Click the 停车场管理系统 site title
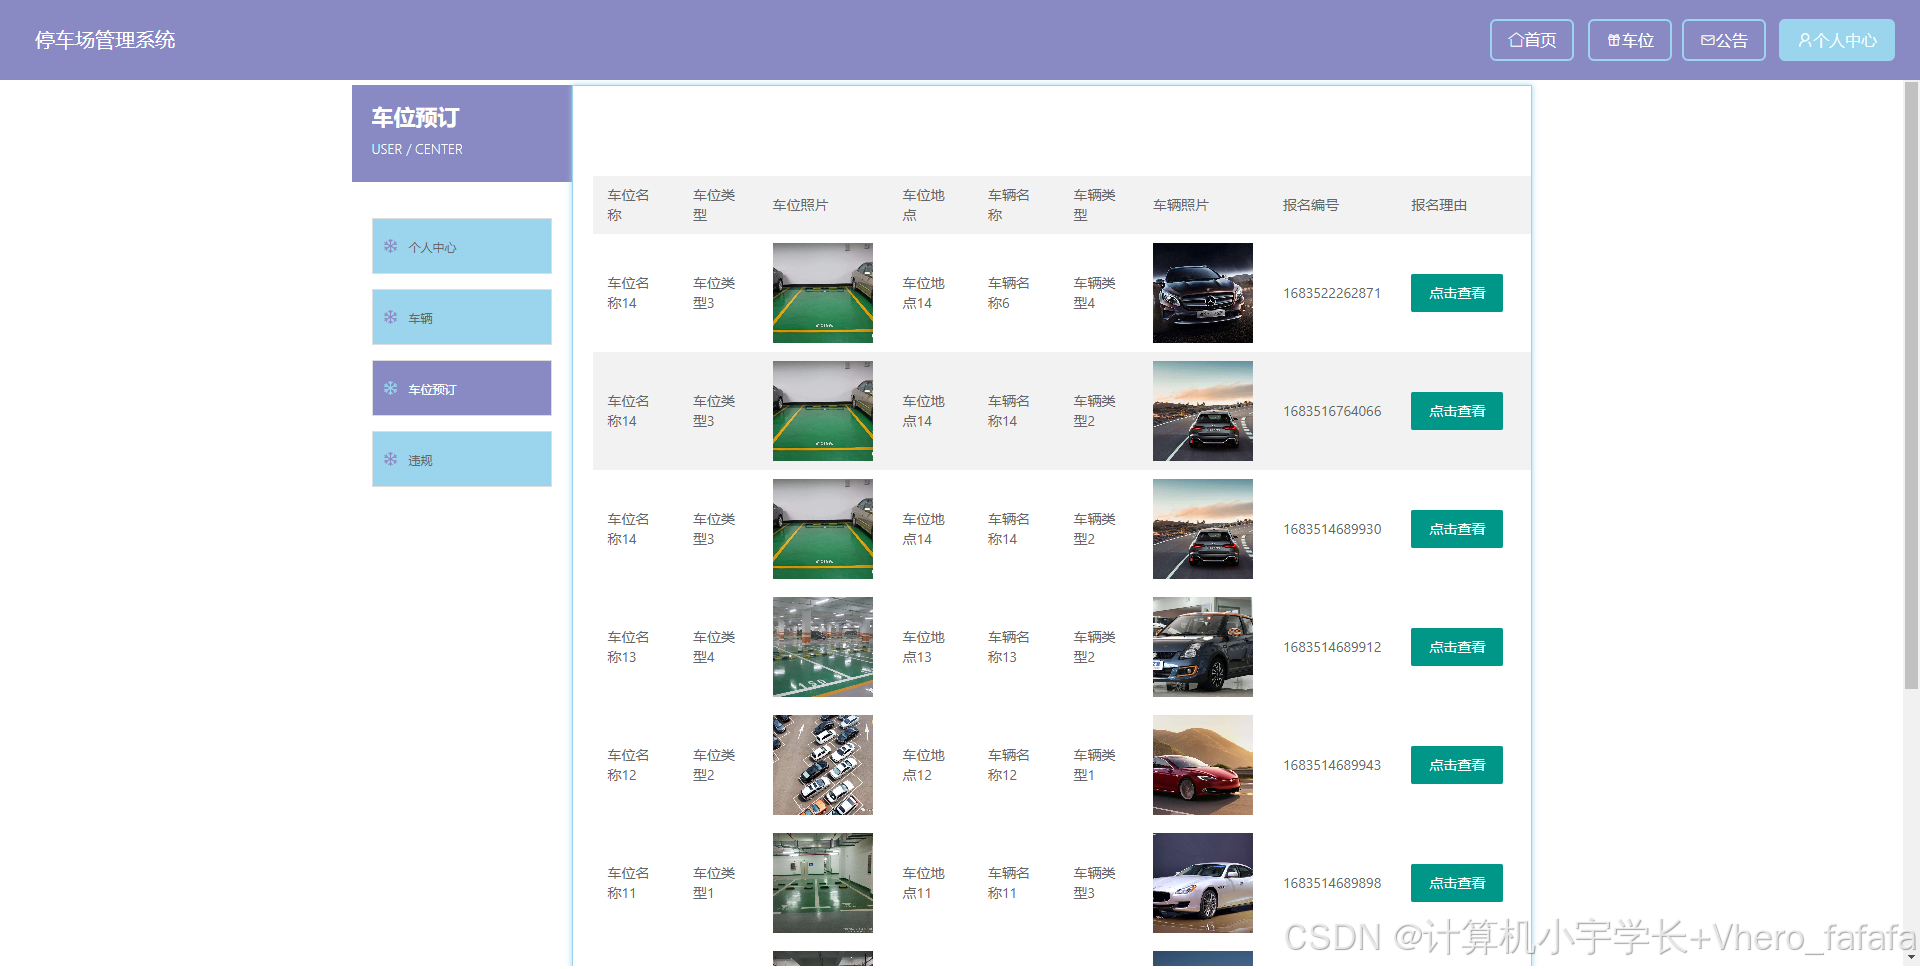1920x969 pixels. (x=105, y=40)
